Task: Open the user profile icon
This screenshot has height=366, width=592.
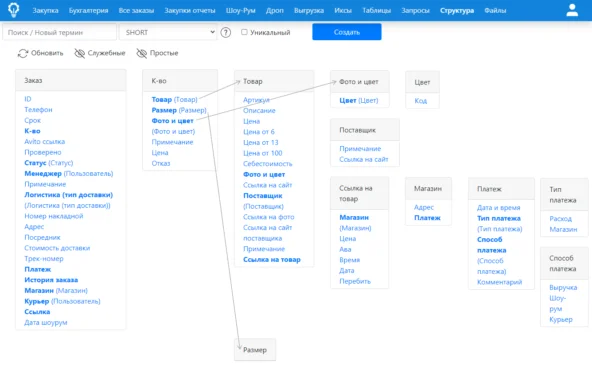Action: click(572, 10)
